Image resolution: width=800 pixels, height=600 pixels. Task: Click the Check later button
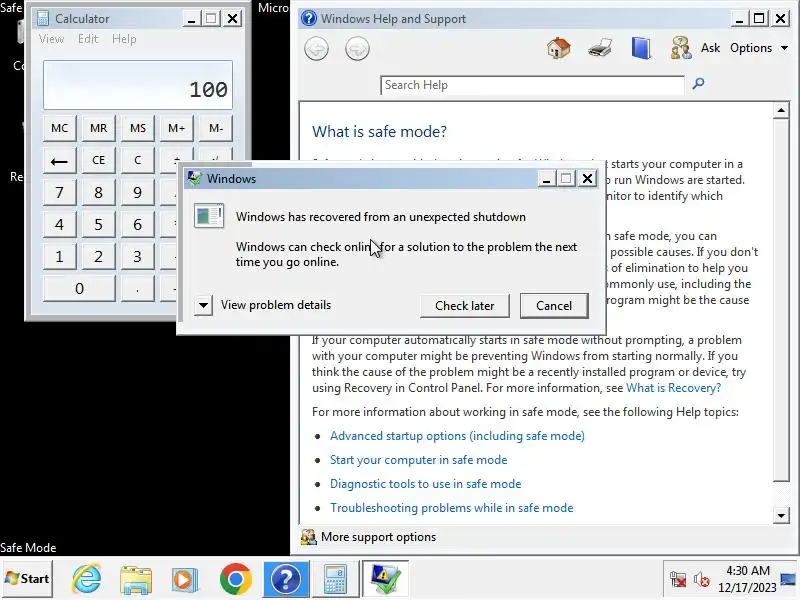(x=464, y=306)
